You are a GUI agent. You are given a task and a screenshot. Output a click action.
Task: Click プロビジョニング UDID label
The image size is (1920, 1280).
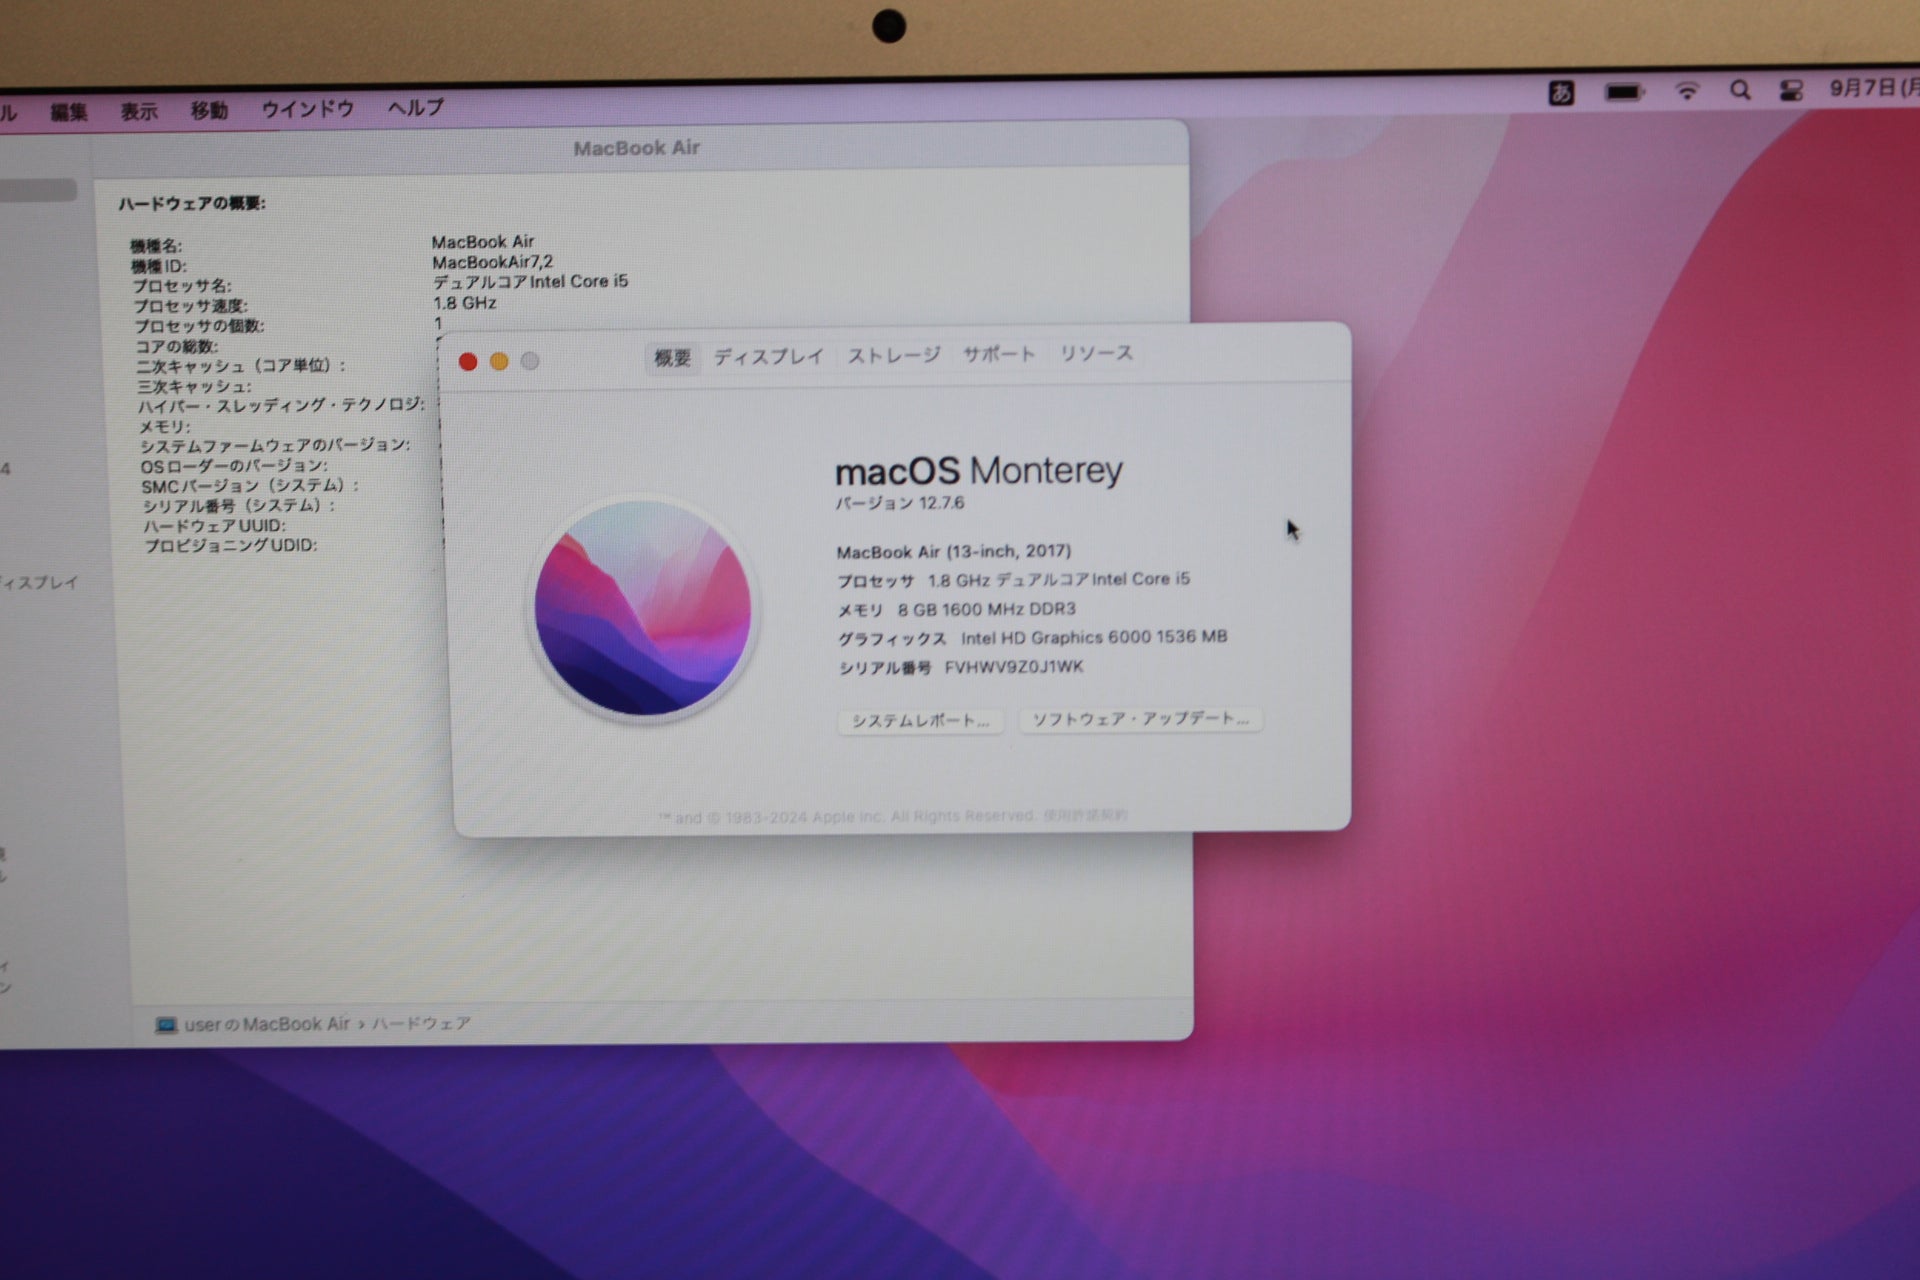(x=231, y=546)
